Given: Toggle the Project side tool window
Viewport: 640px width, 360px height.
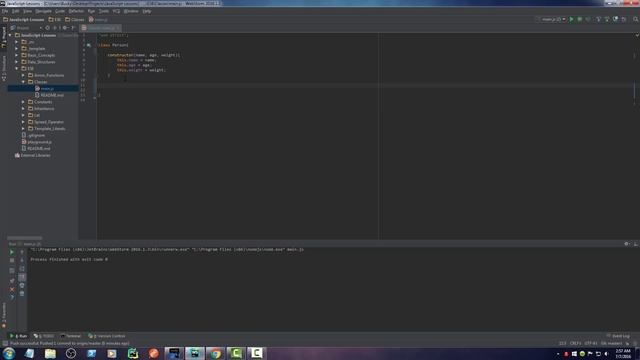Looking at the screenshot, I should tap(4, 38).
